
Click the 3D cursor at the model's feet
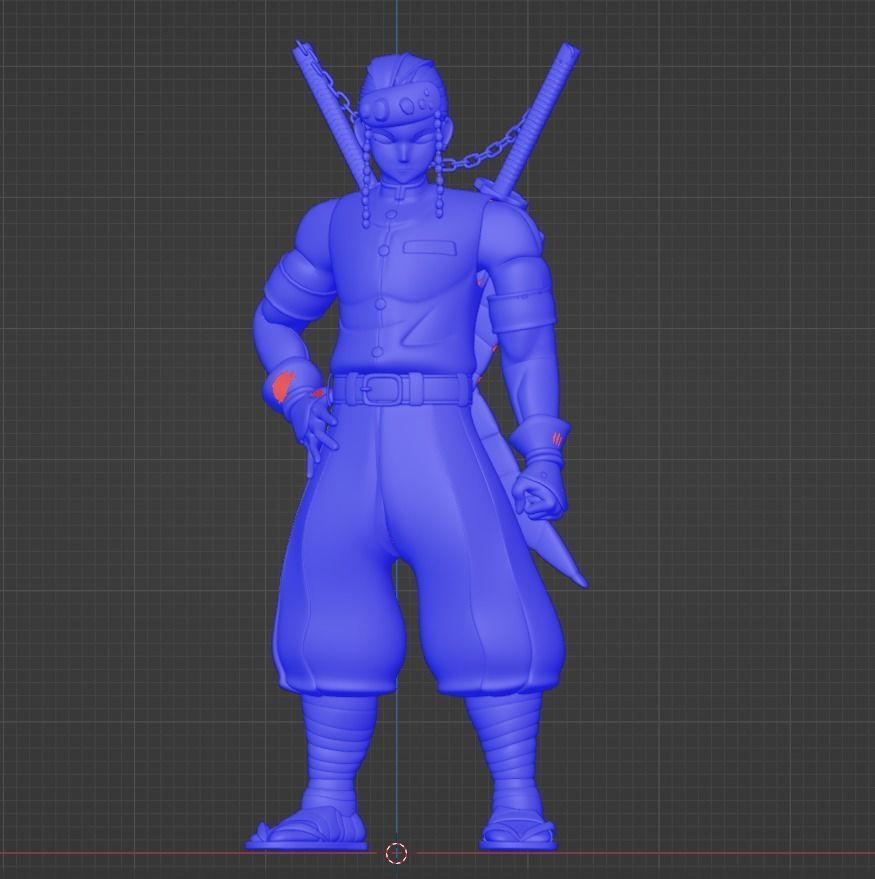coord(396,853)
